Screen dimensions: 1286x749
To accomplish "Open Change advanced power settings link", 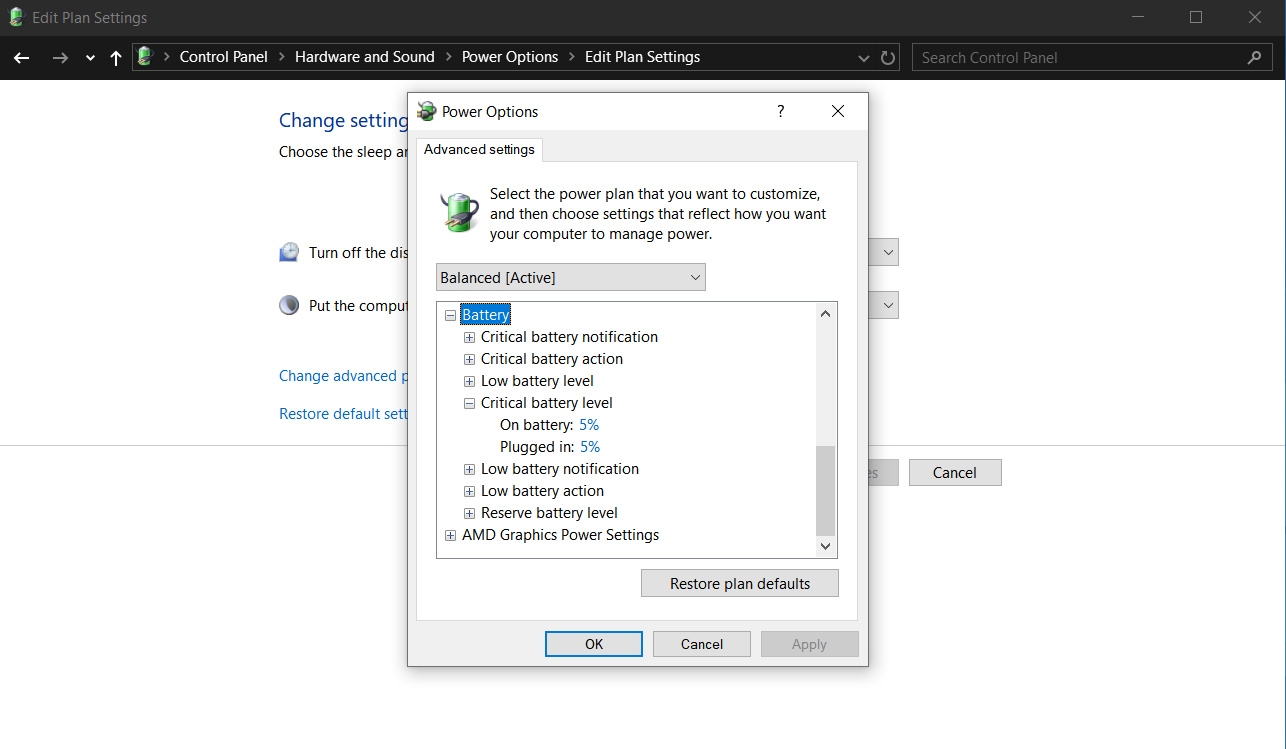I will [x=343, y=376].
